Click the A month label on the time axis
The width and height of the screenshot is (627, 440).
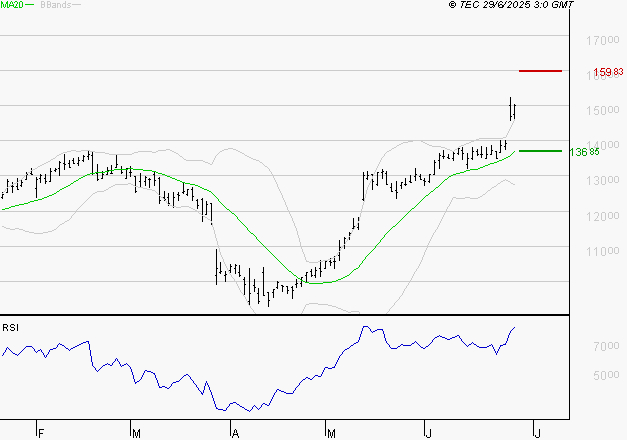(235, 434)
